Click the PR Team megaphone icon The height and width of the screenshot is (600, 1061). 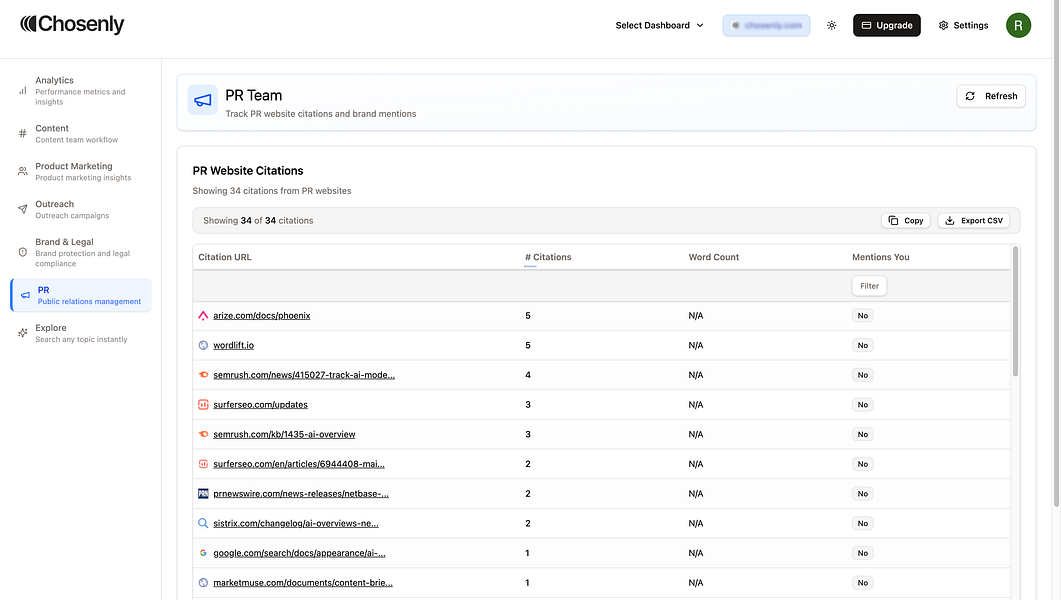[203, 100]
